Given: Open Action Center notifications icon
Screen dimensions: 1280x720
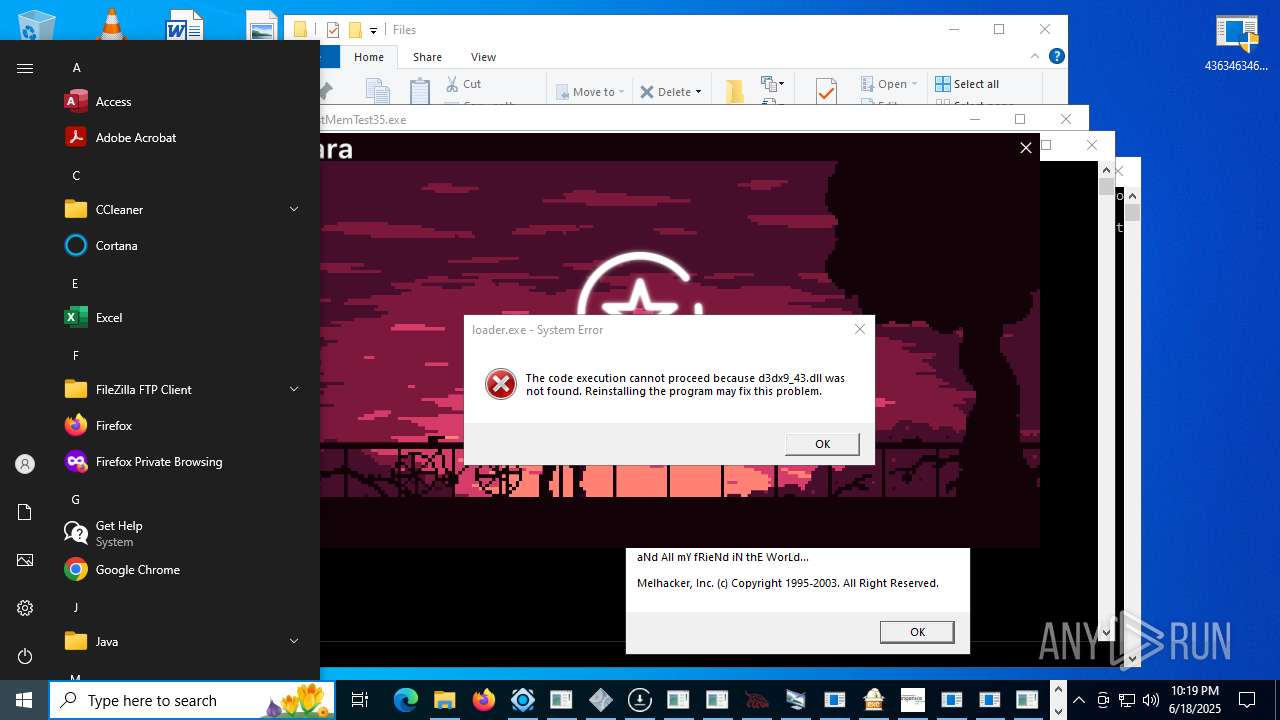Looking at the screenshot, I should (1247, 700).
